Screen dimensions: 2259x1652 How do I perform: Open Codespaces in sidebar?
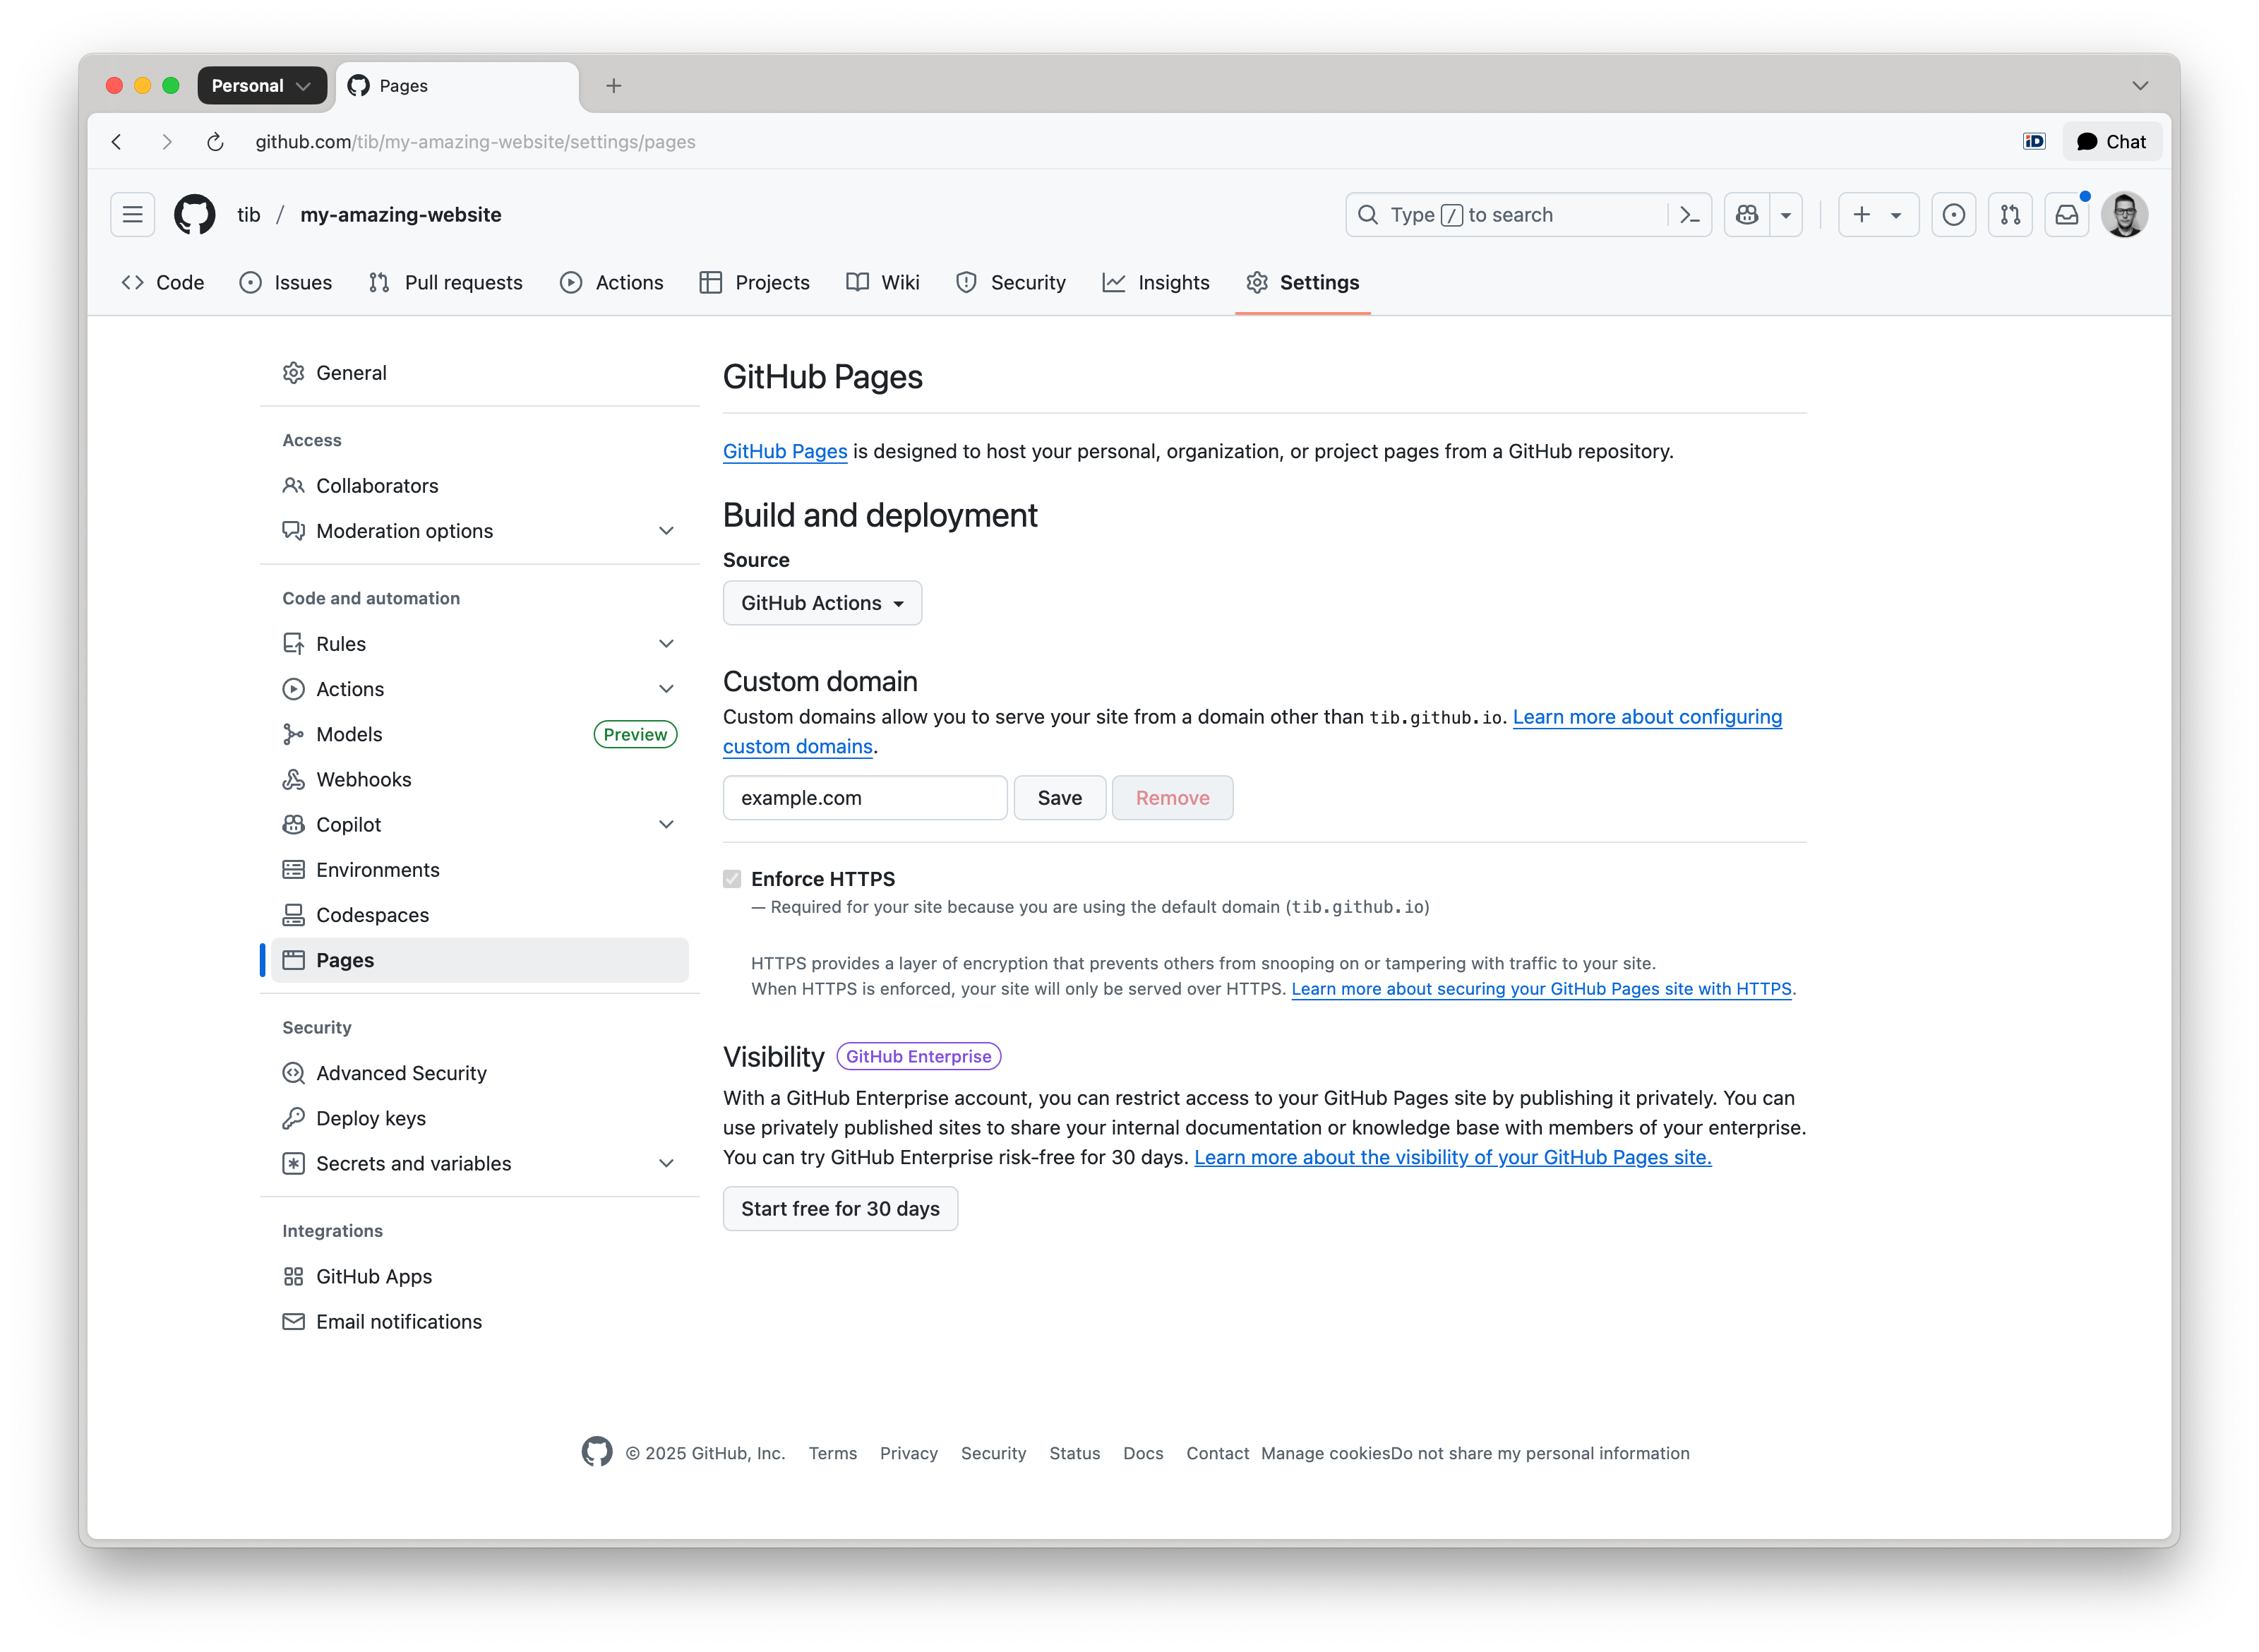click(480, 915)
